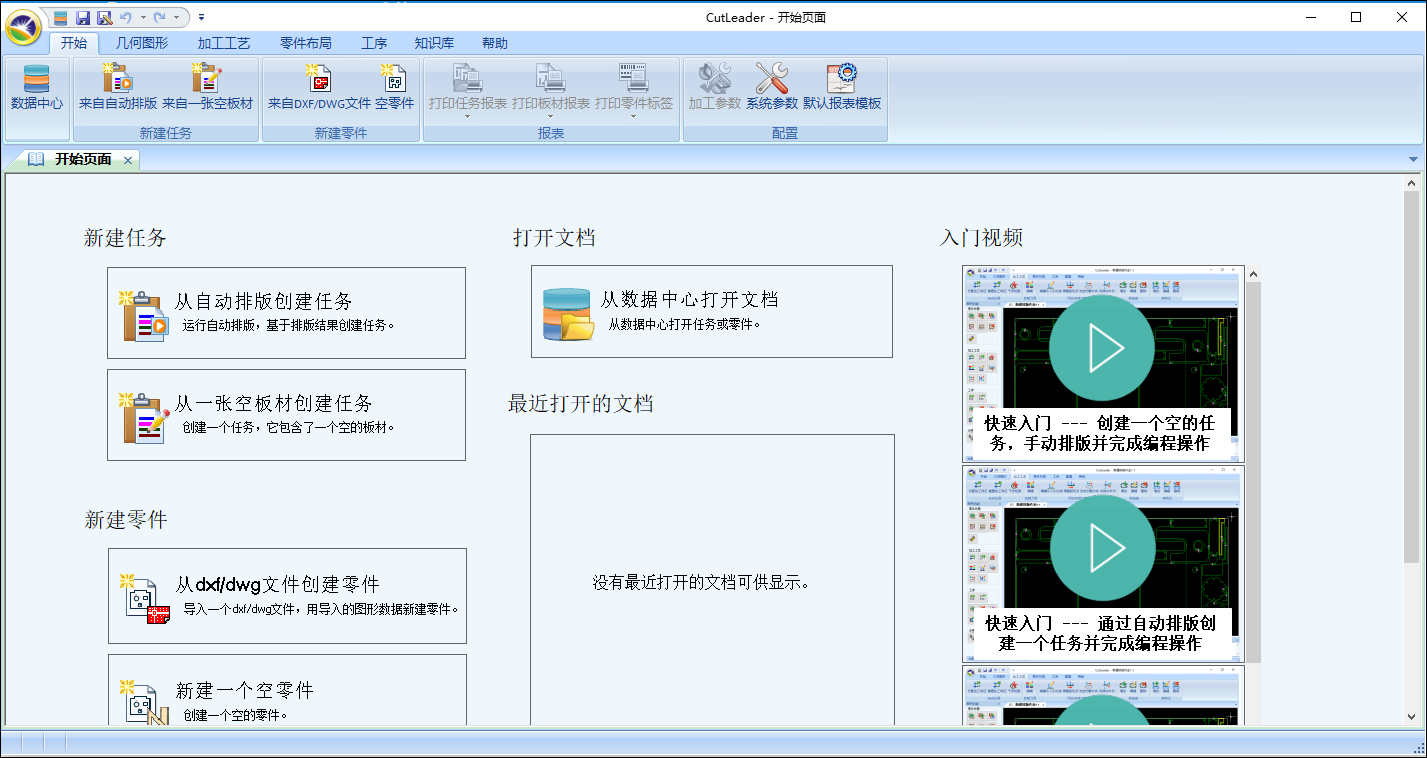Click 来自自动排版 new task icon in ribbon
1427x758 pixels.
(x=118, y=87)
